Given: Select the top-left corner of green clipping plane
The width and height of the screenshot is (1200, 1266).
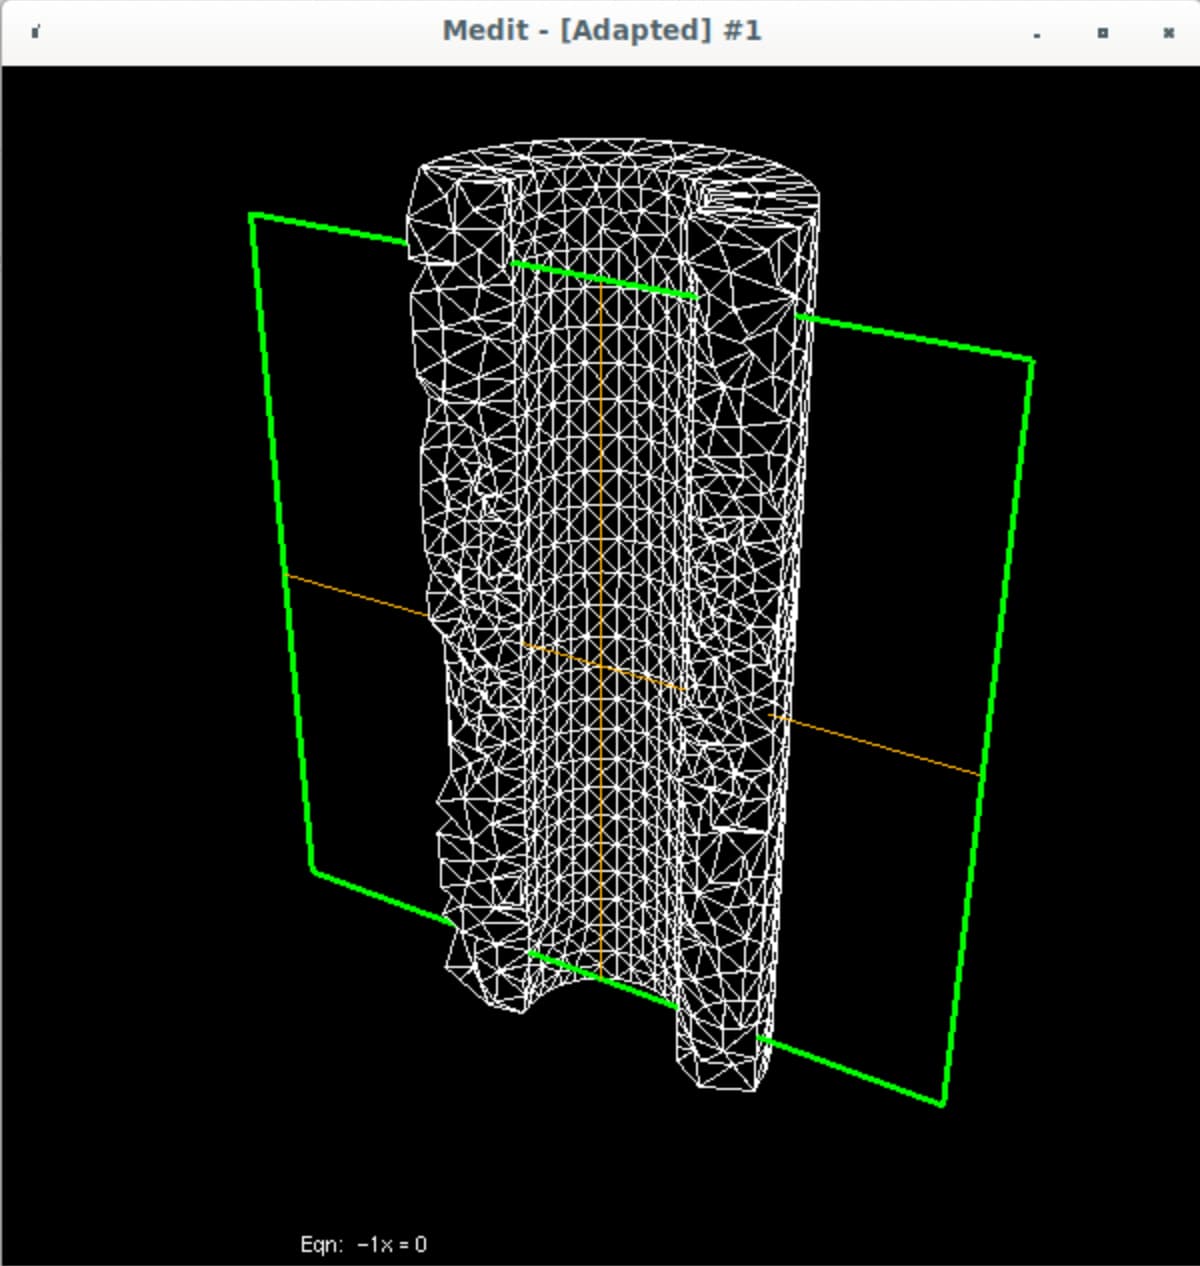Looking at the screenshot, I should click(x=252, y=215).
